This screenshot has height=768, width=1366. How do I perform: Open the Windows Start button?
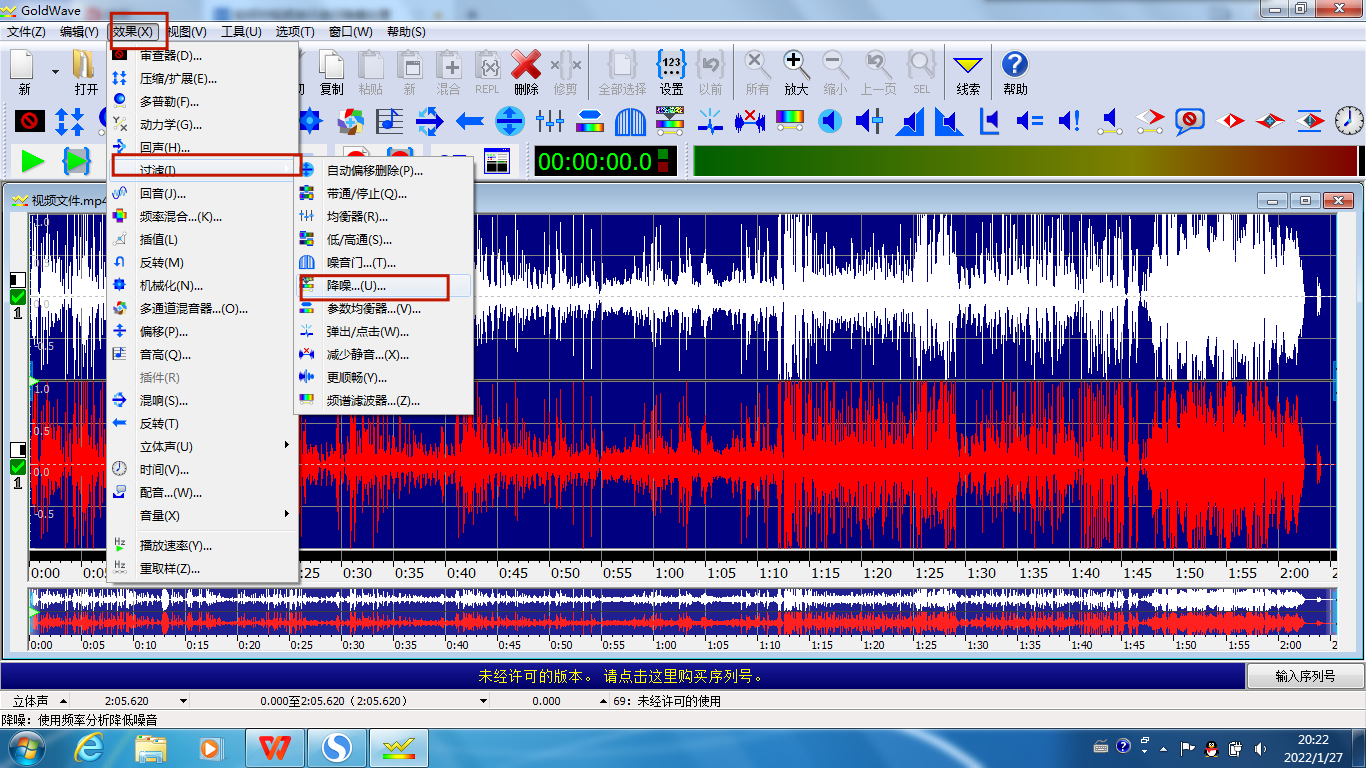click(x=27, y=747)
